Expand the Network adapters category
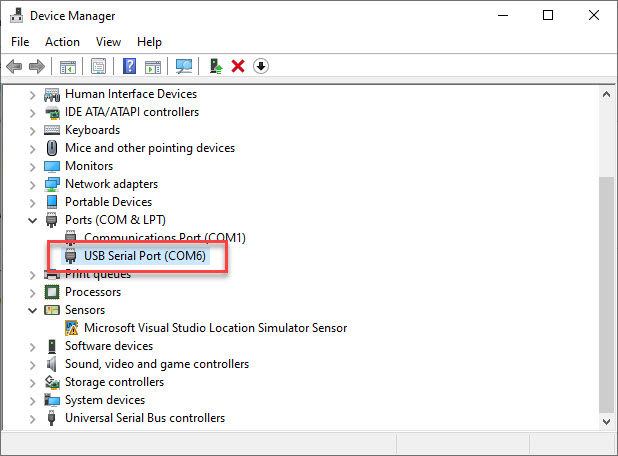The width and height of the screenshot is (618, 456). click(33, 184)
